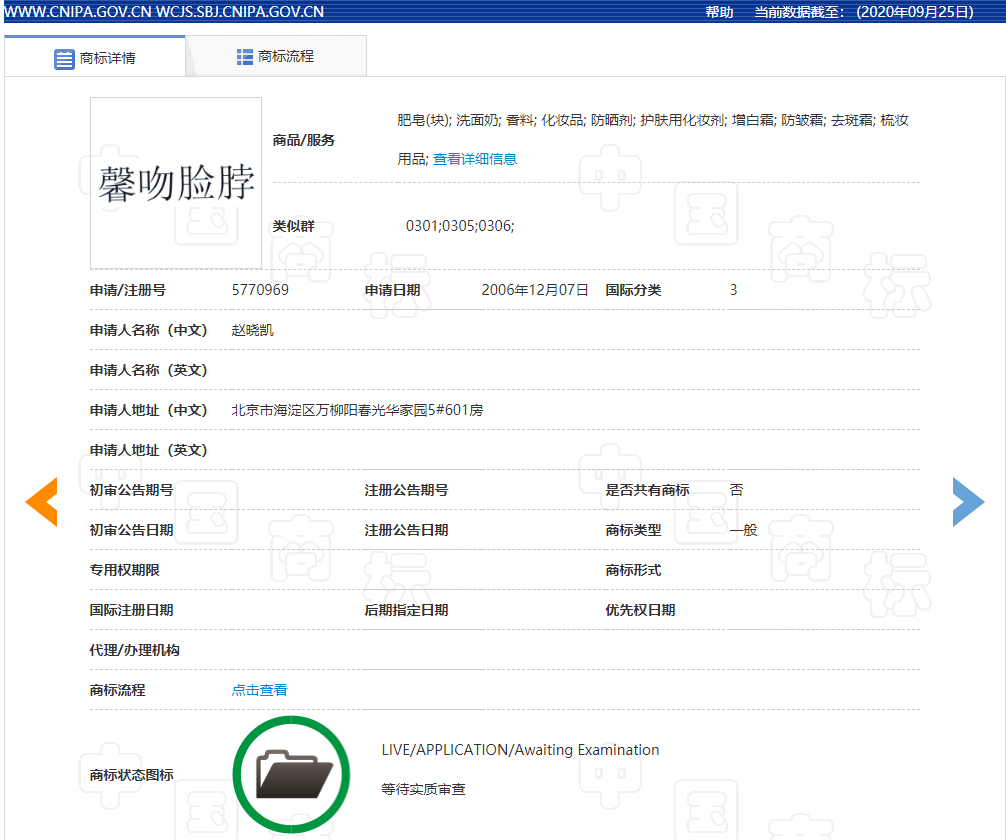This screenshot has width=1006, height=840.
Task: Click 帮助 in the top bar
Action: (719, 12)
